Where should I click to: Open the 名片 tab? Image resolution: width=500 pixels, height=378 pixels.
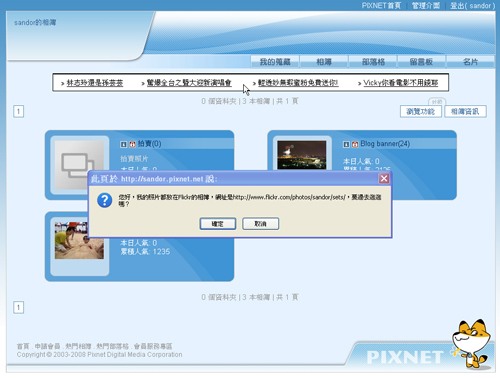[x=470, y=62]
